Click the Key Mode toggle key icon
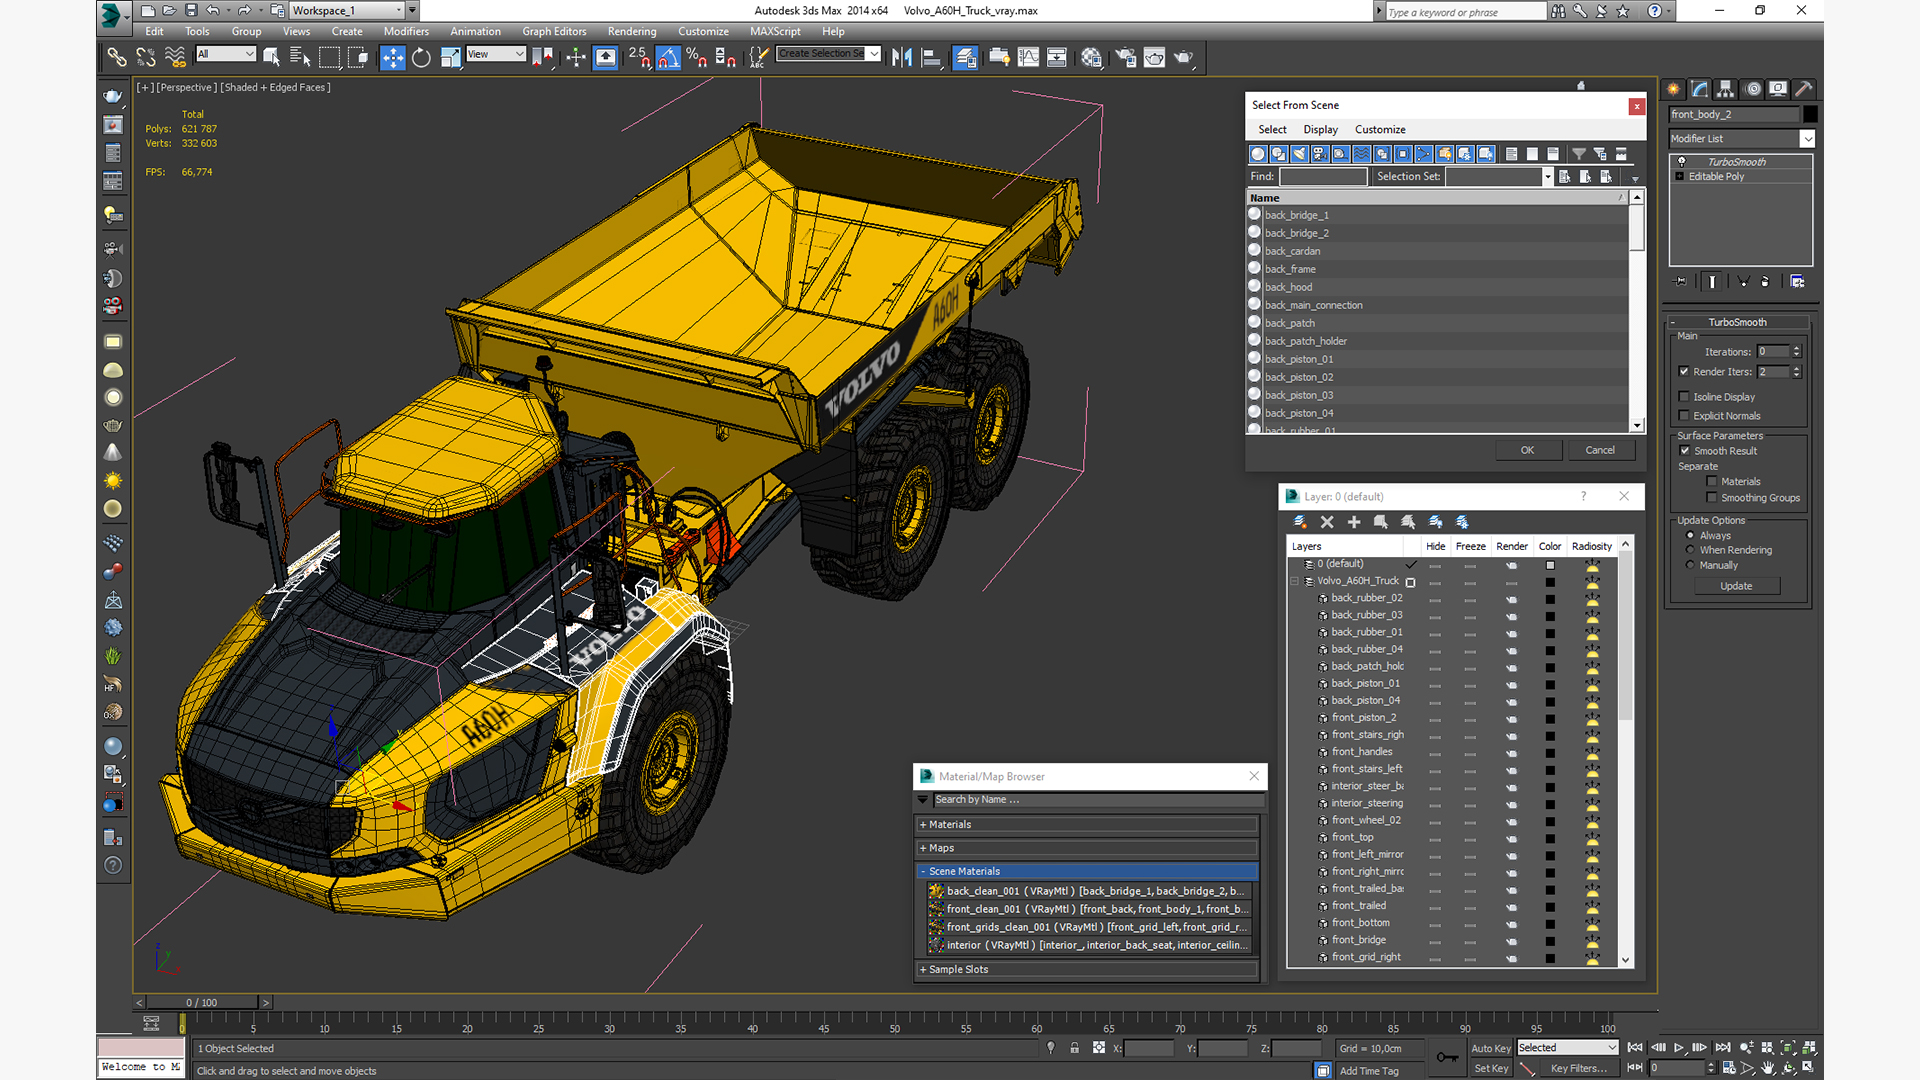 tap(1447, 1057)
